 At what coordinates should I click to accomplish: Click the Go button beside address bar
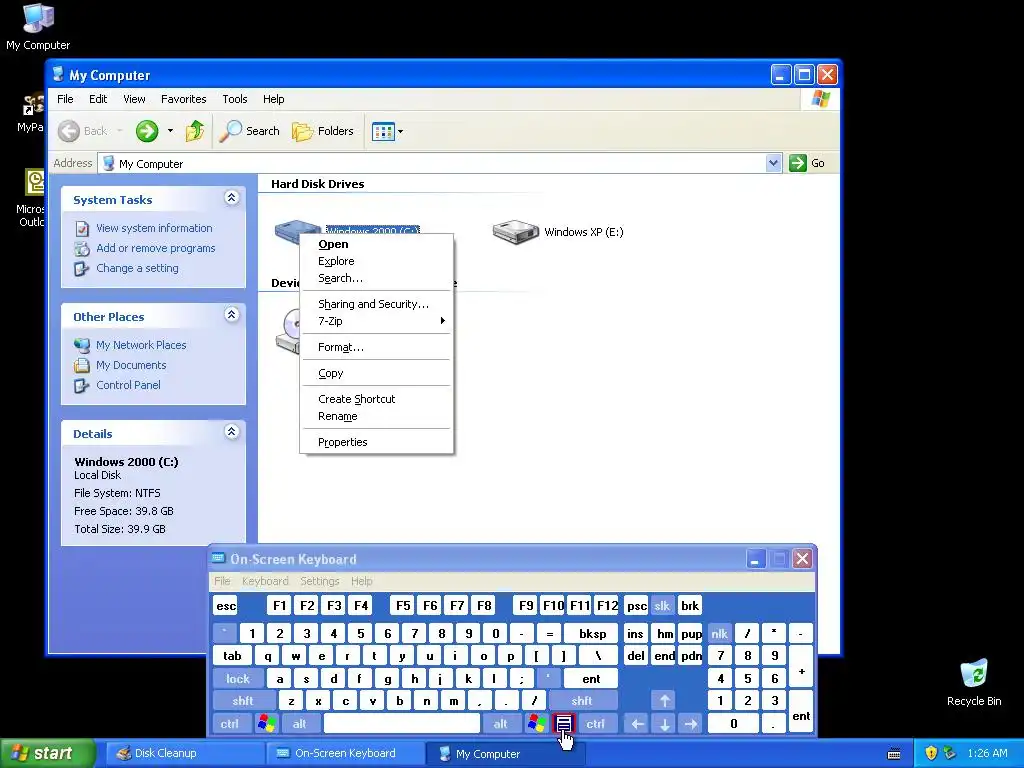(807, 163)
